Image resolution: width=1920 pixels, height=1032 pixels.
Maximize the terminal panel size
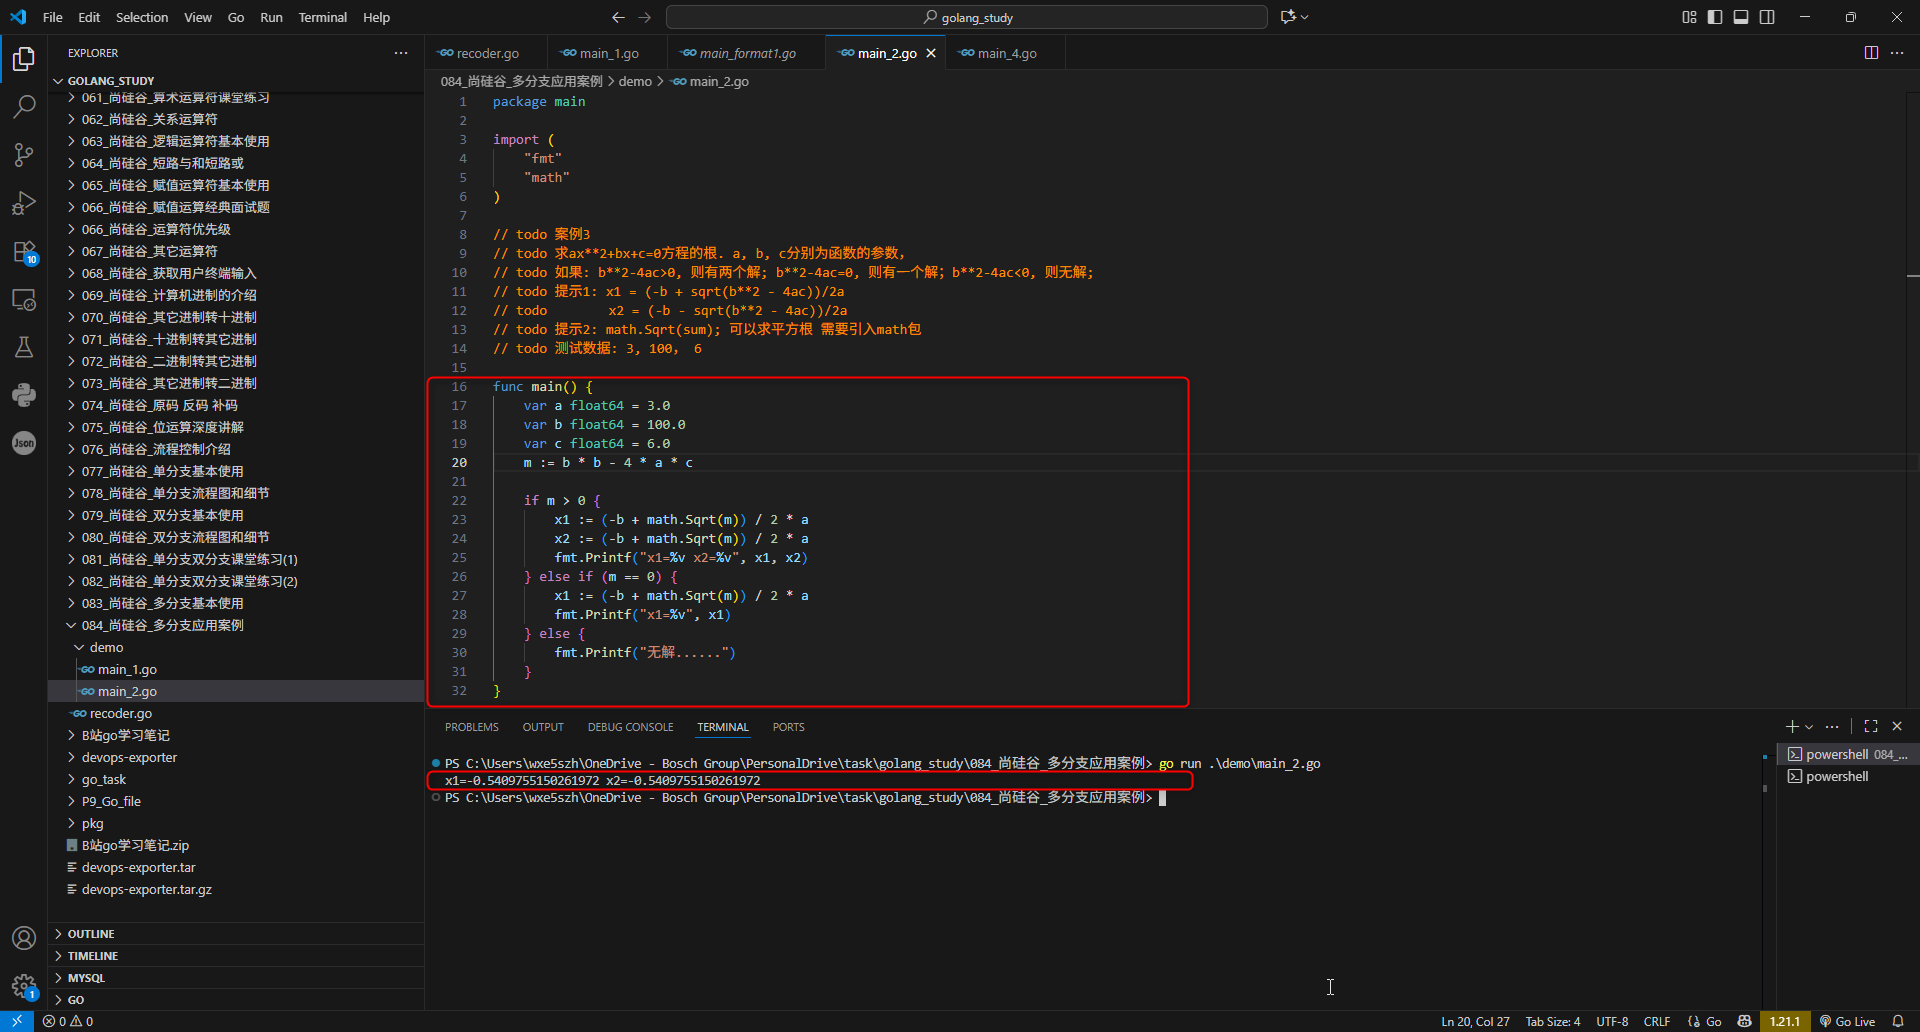[x=1871, y=727]
